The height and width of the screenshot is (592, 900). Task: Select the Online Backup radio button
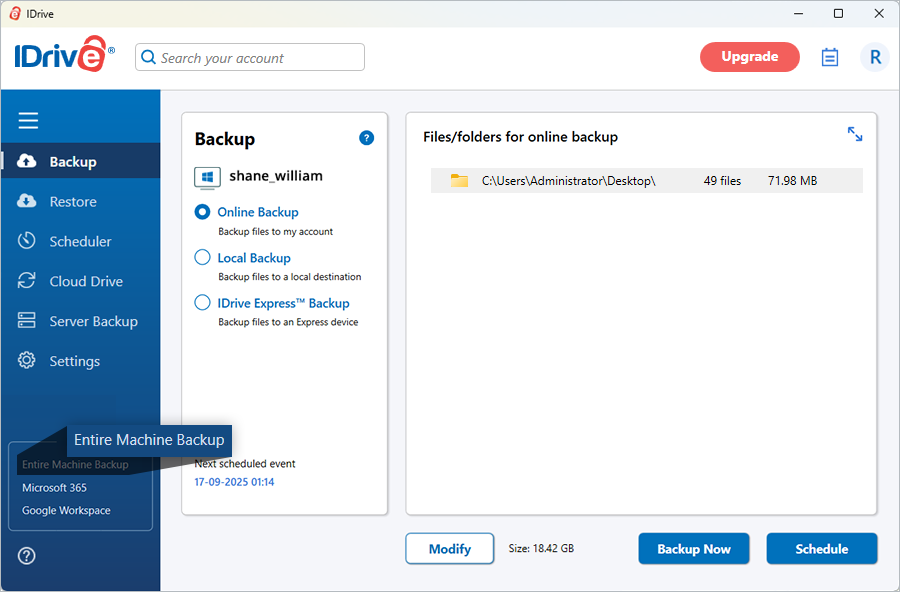click(x=202, y=212)
